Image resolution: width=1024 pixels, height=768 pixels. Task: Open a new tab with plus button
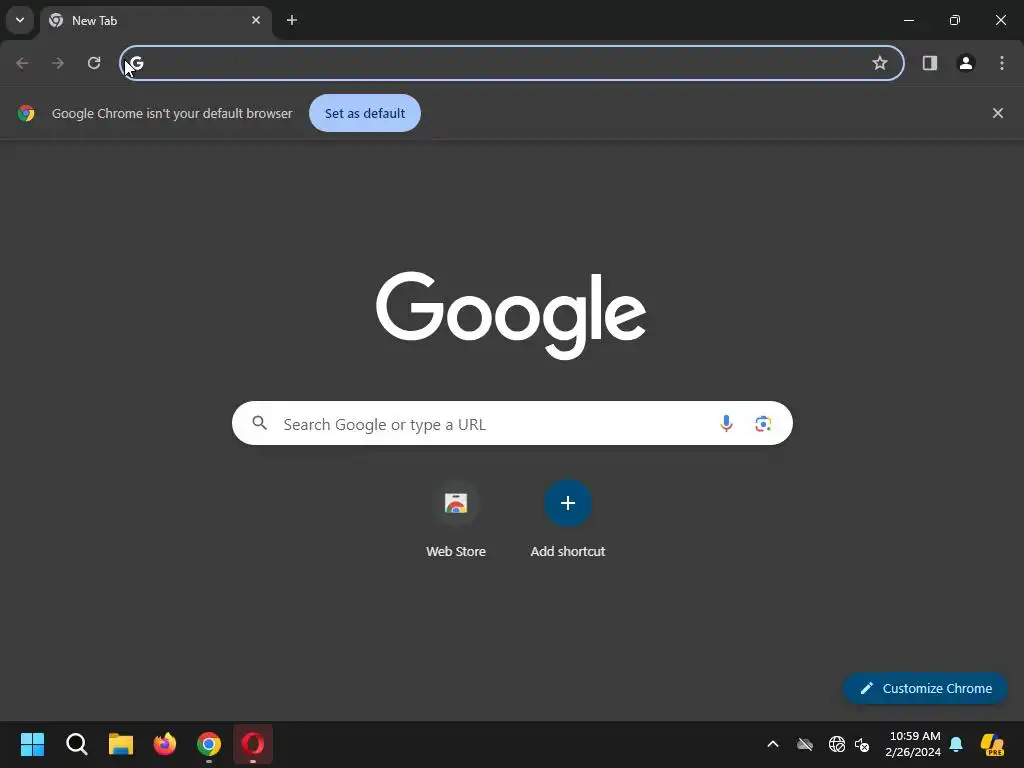click(x=292, y=20)
